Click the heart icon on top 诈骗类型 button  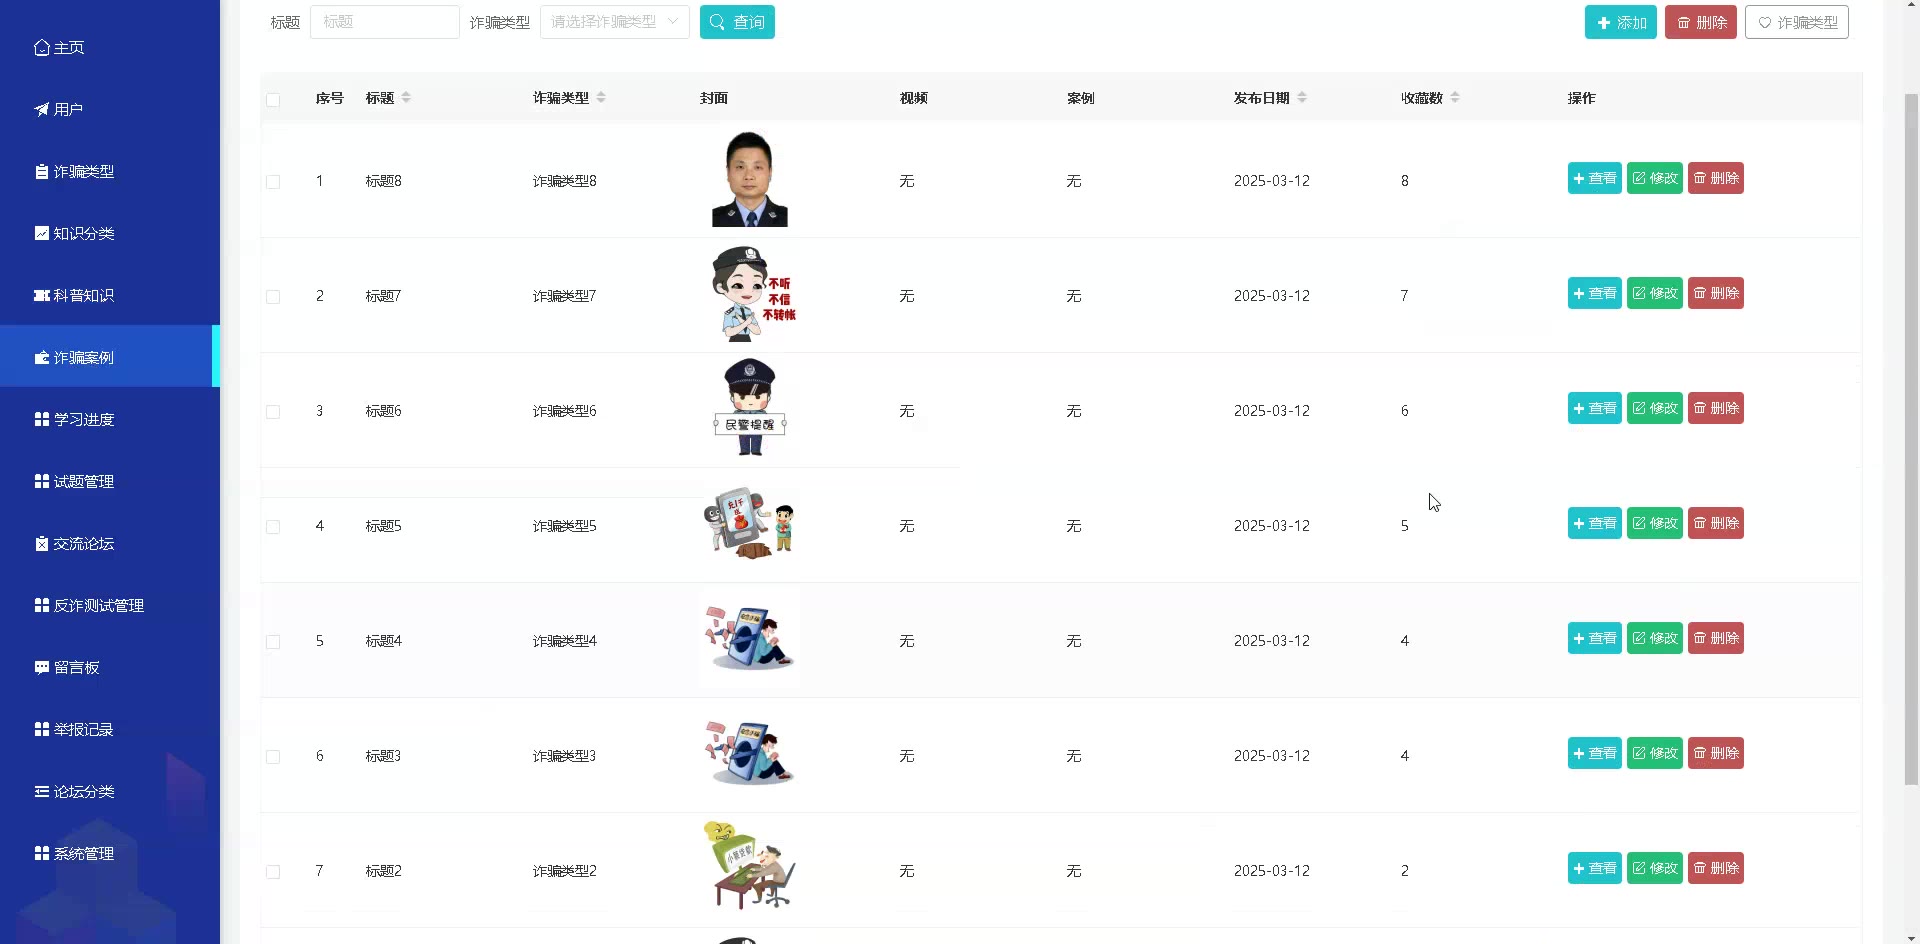click(1764, 23)
